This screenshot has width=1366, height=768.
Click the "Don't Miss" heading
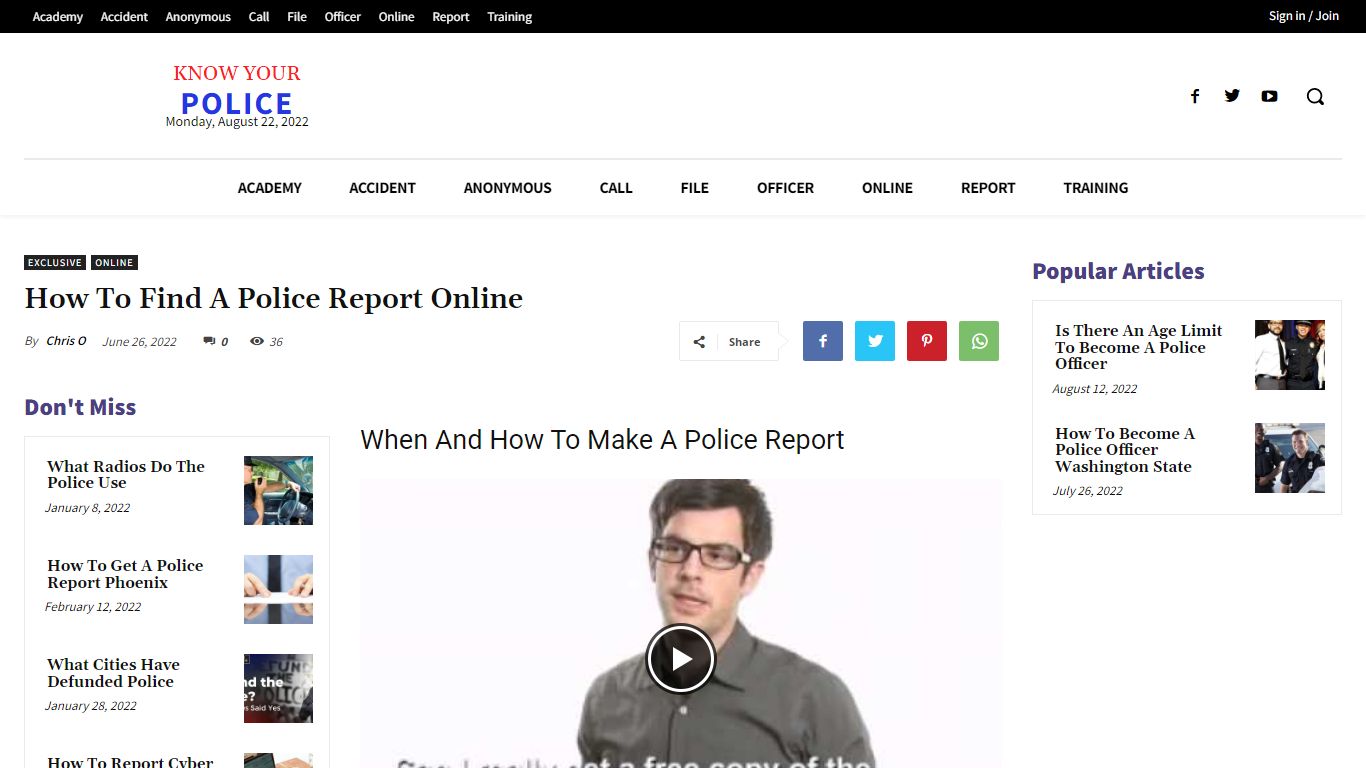tap(80, 407)
